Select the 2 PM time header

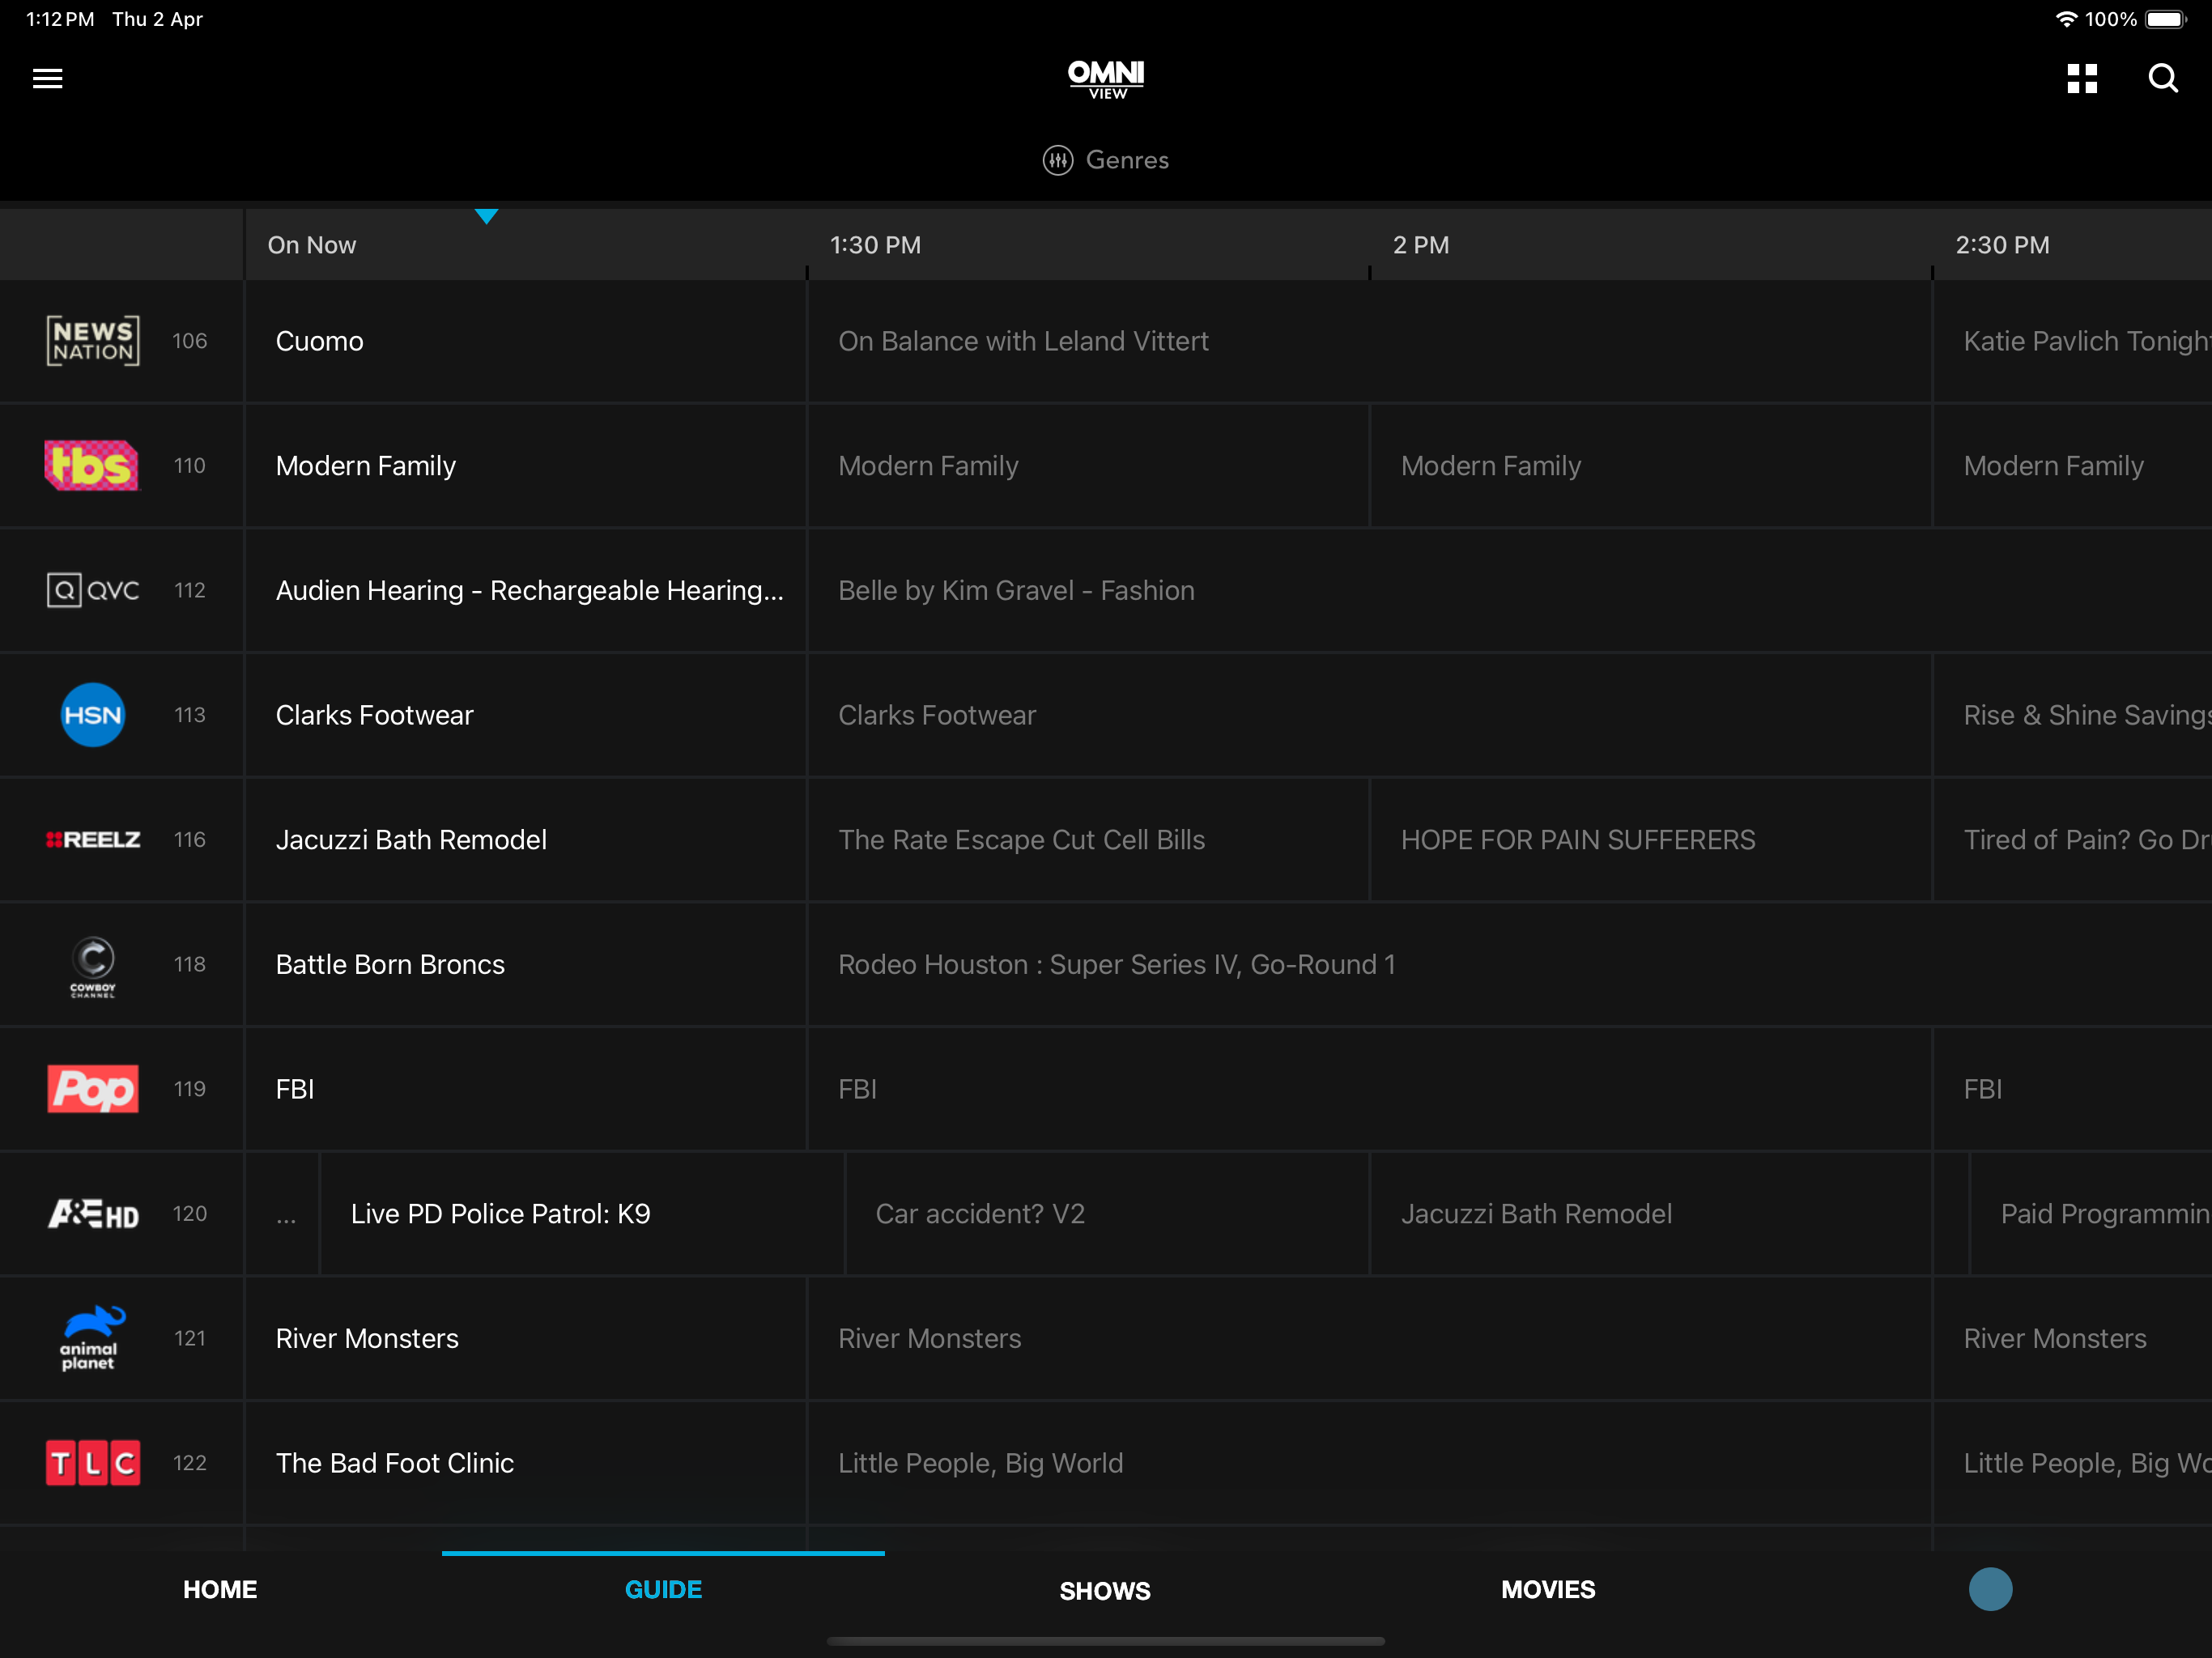[1421, 245]
